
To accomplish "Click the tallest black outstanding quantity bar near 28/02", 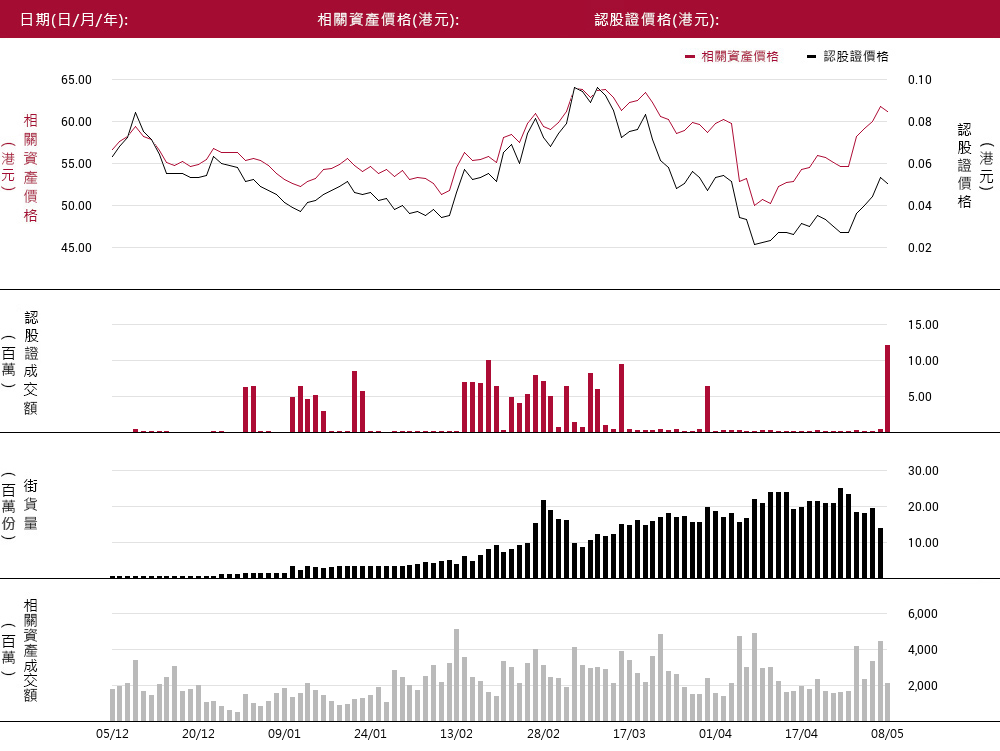I will point(543,539).
